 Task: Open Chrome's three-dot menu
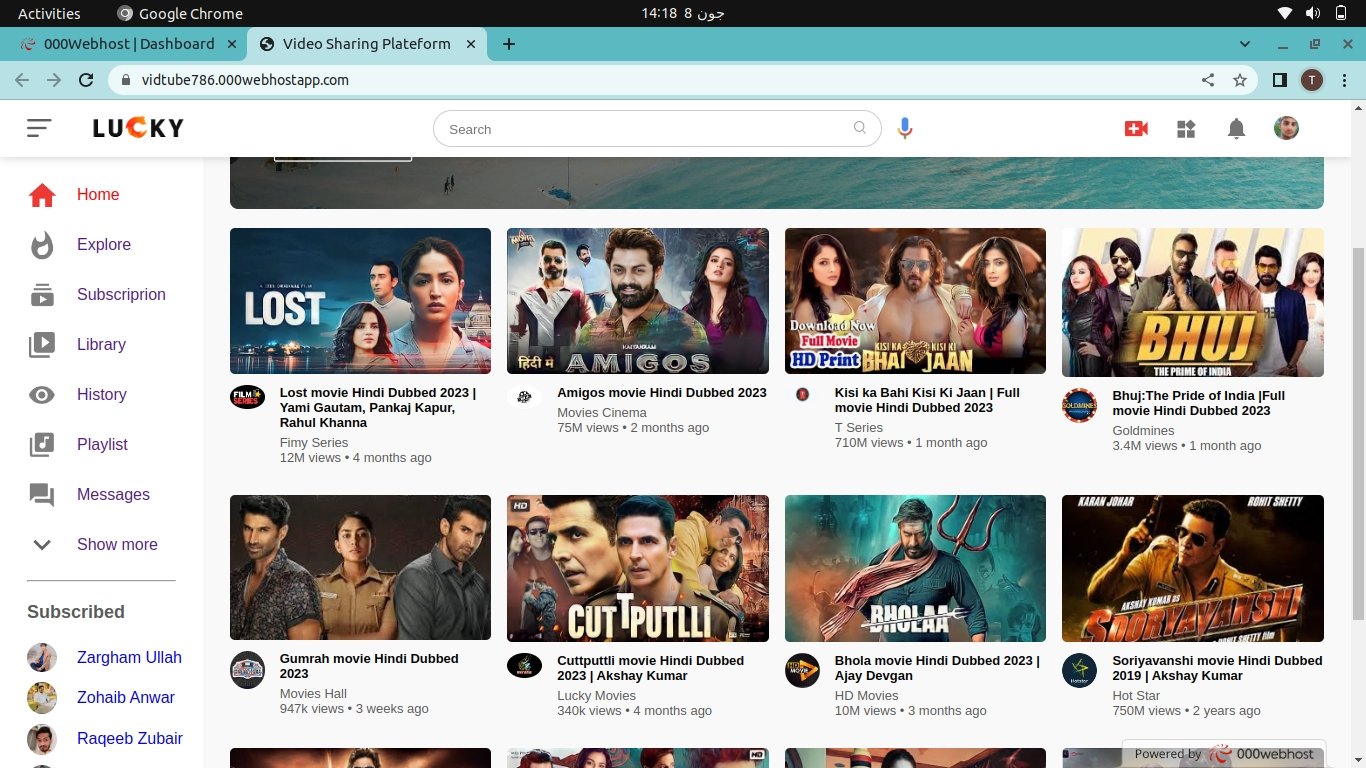pyautogui.click(x=1345, y=78)
